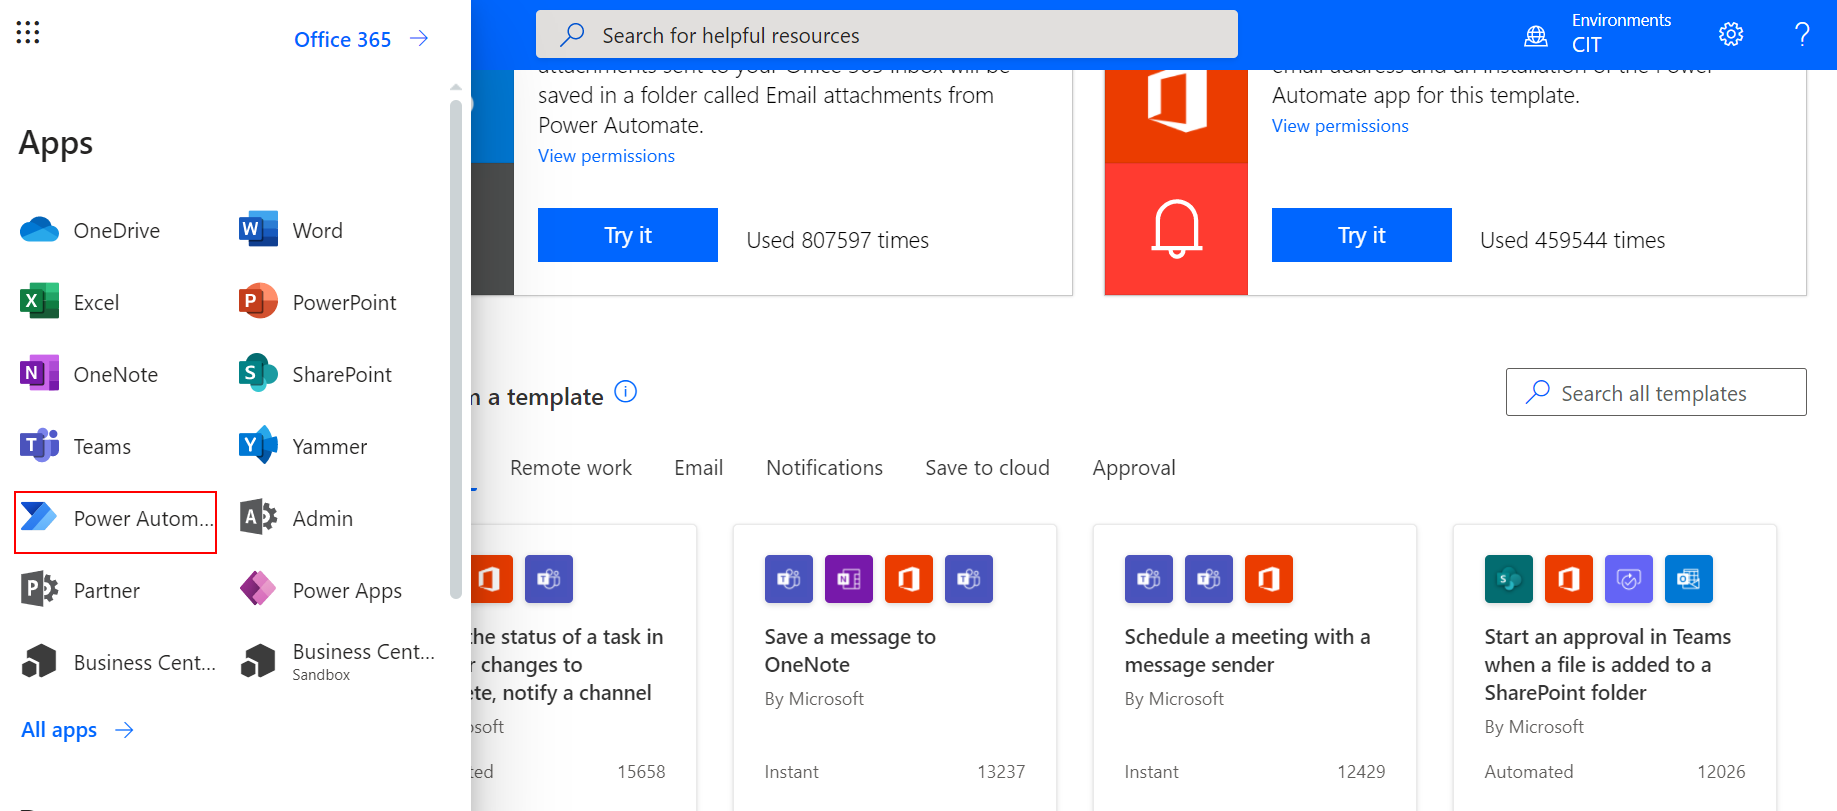This screenshot has width=1837, height=811.
Task: Launch Teams app
Action: [x=75, y=447]
